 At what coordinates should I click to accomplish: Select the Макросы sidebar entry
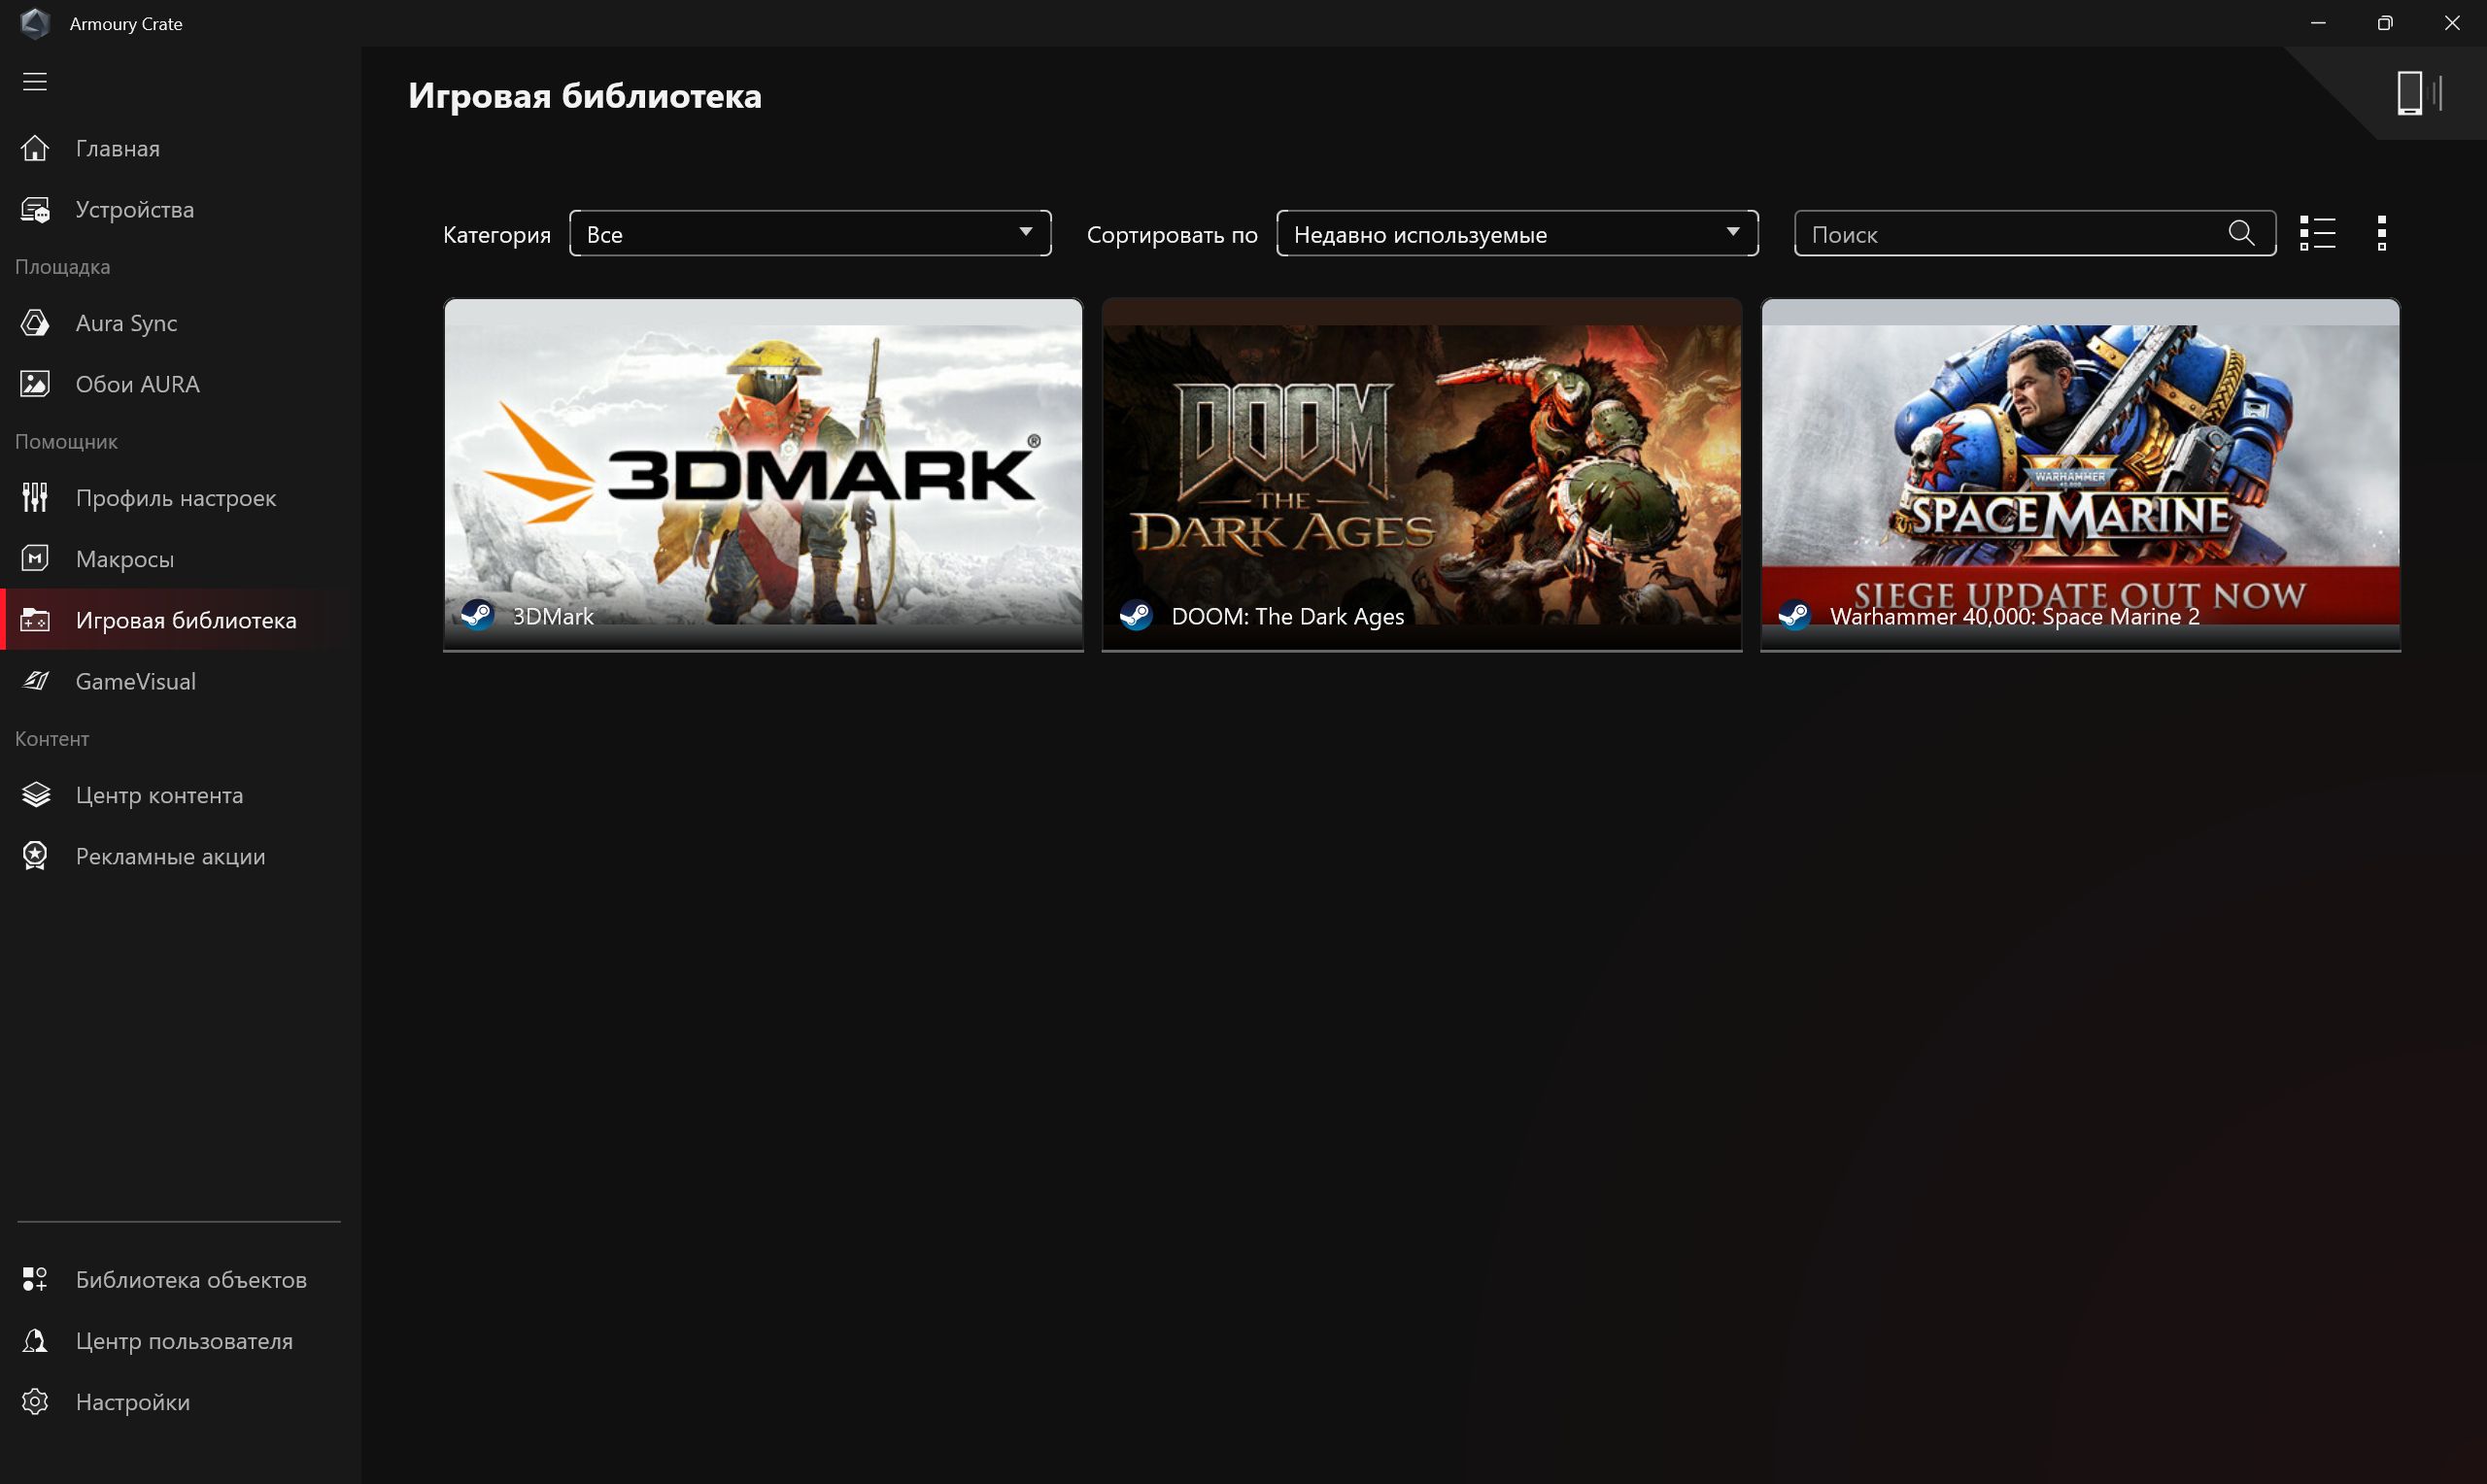click(x=125, y=559)
